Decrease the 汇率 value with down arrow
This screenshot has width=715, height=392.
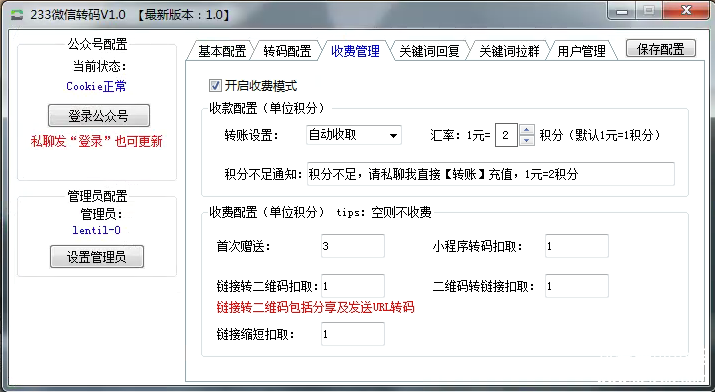pos(527,140)
